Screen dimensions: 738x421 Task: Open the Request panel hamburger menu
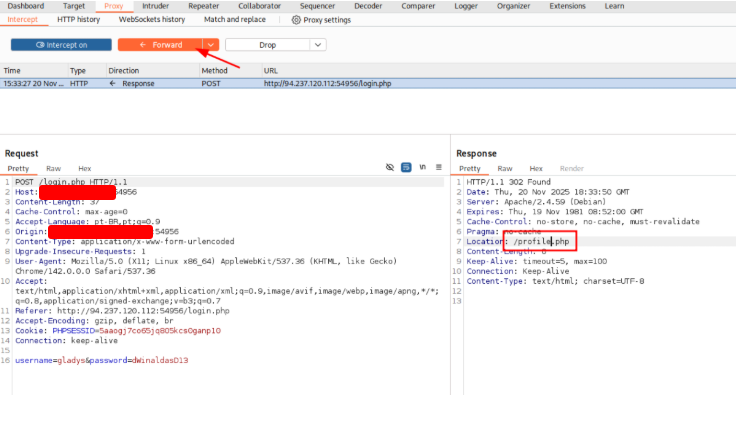(438, 167)
